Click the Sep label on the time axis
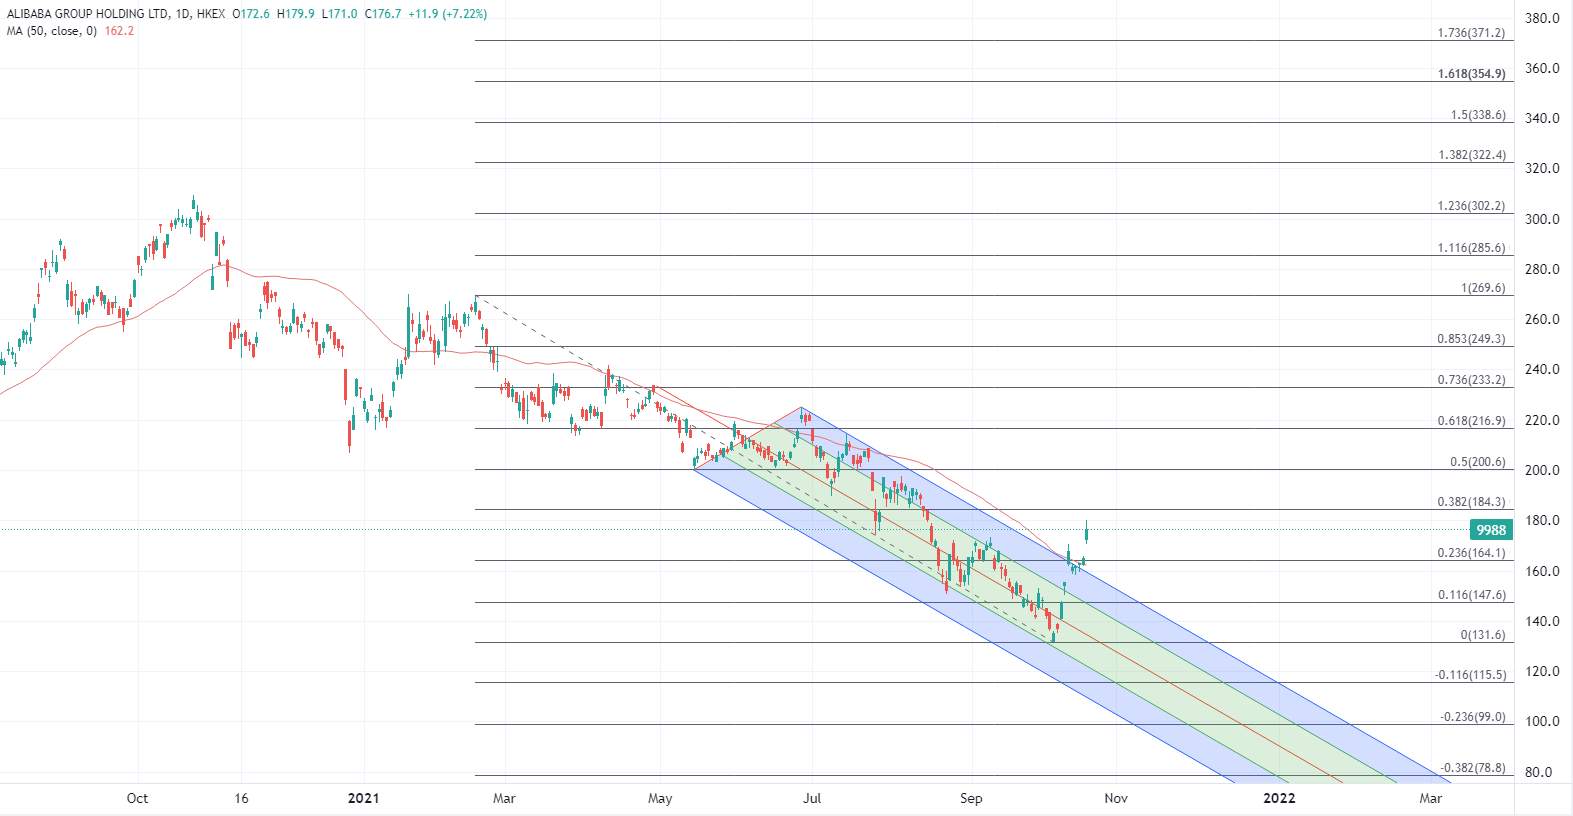 (971, 798)
